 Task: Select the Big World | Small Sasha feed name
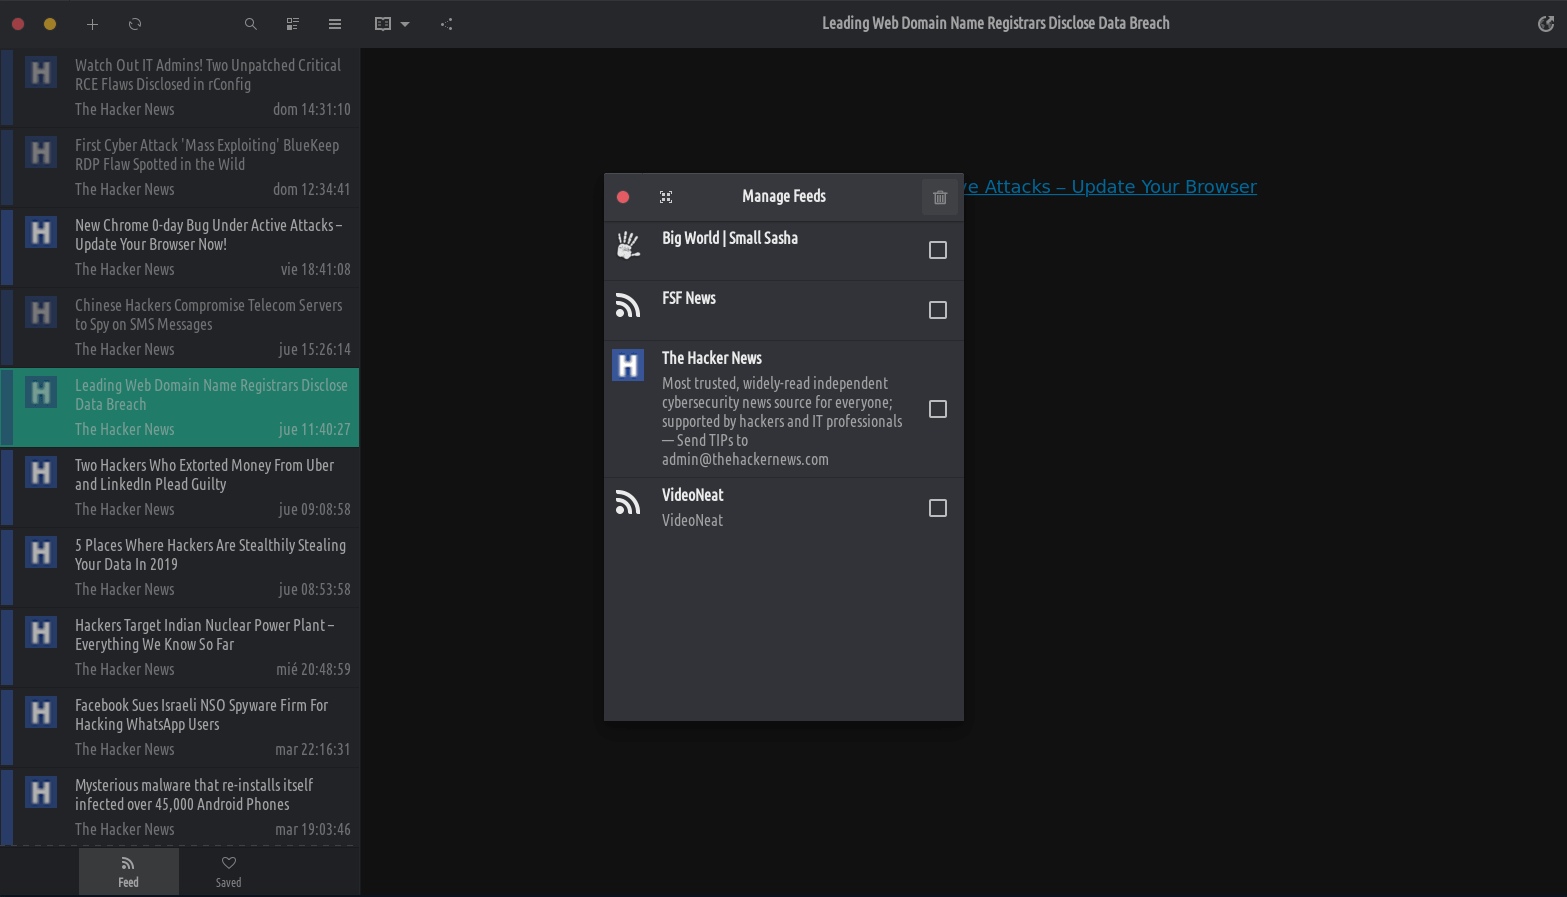click(730, 238)
